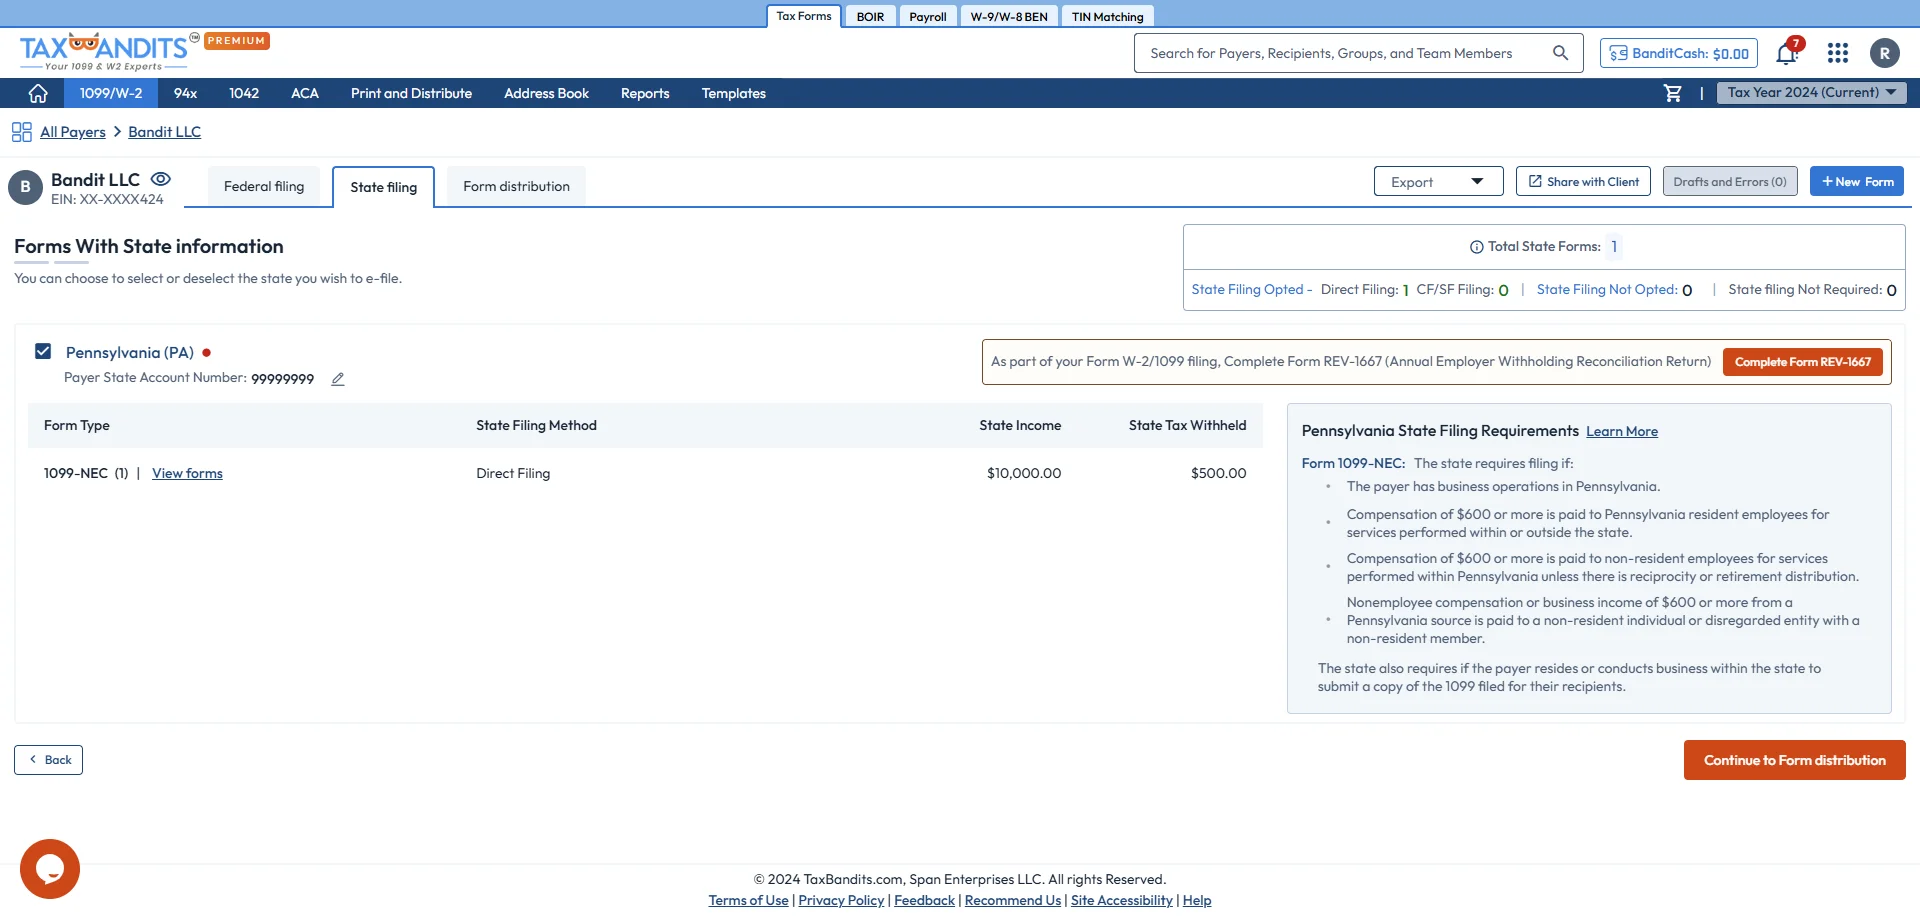The width and height of the screenshot is (1920, 919).
Task: Open the shopping cart icon
Action: coord(1672,93)
